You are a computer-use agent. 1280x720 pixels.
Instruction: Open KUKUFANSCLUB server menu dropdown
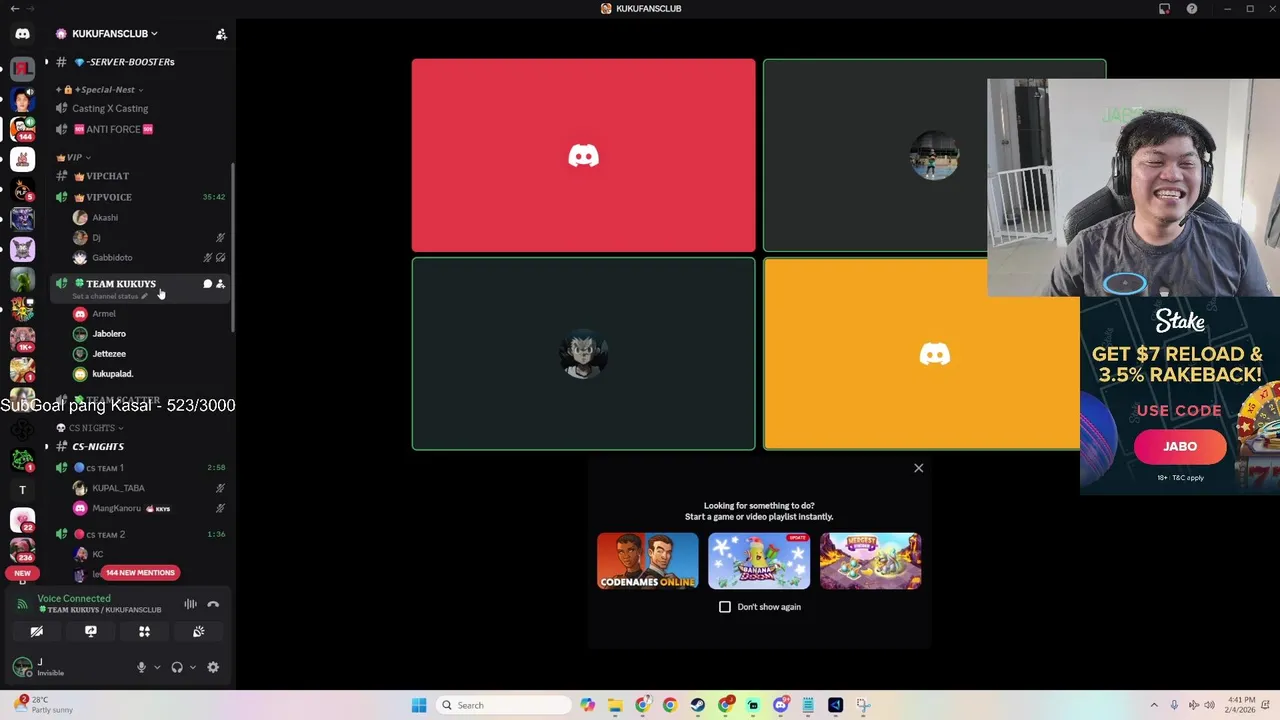[114, 33]
